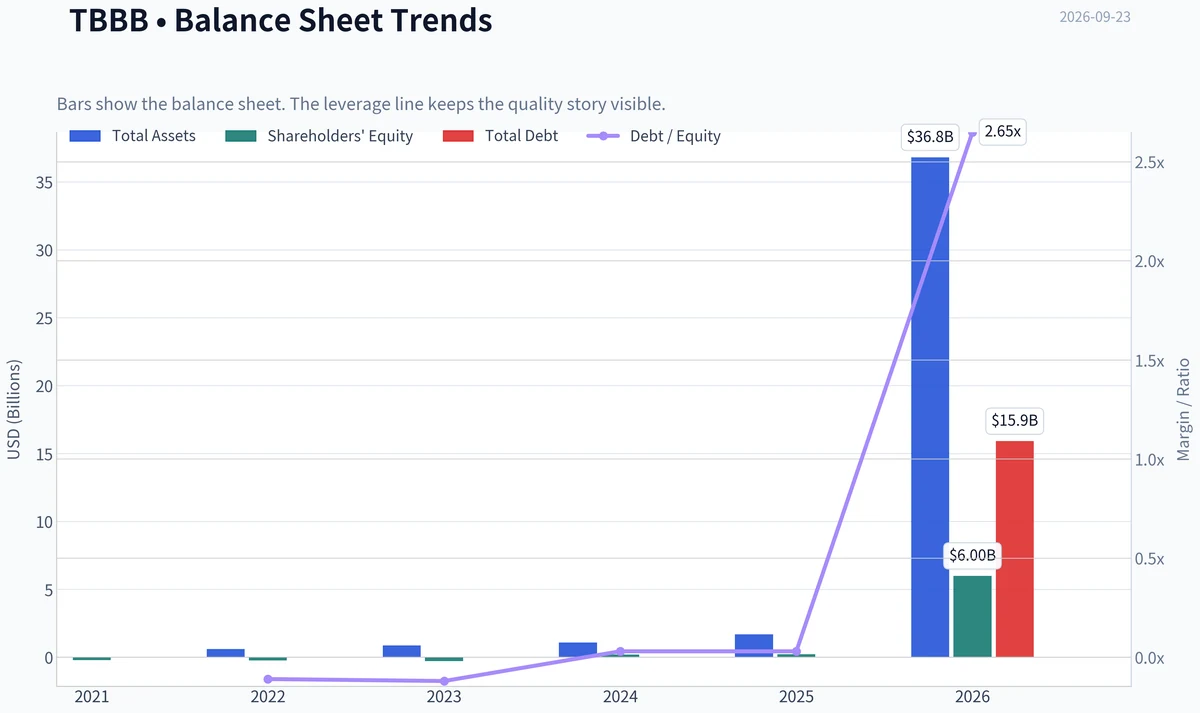The width and height of the screenshot is (1200, 713).
Task: Select the 2026 Total Debt red bar
Action: tap(1015, 549)
